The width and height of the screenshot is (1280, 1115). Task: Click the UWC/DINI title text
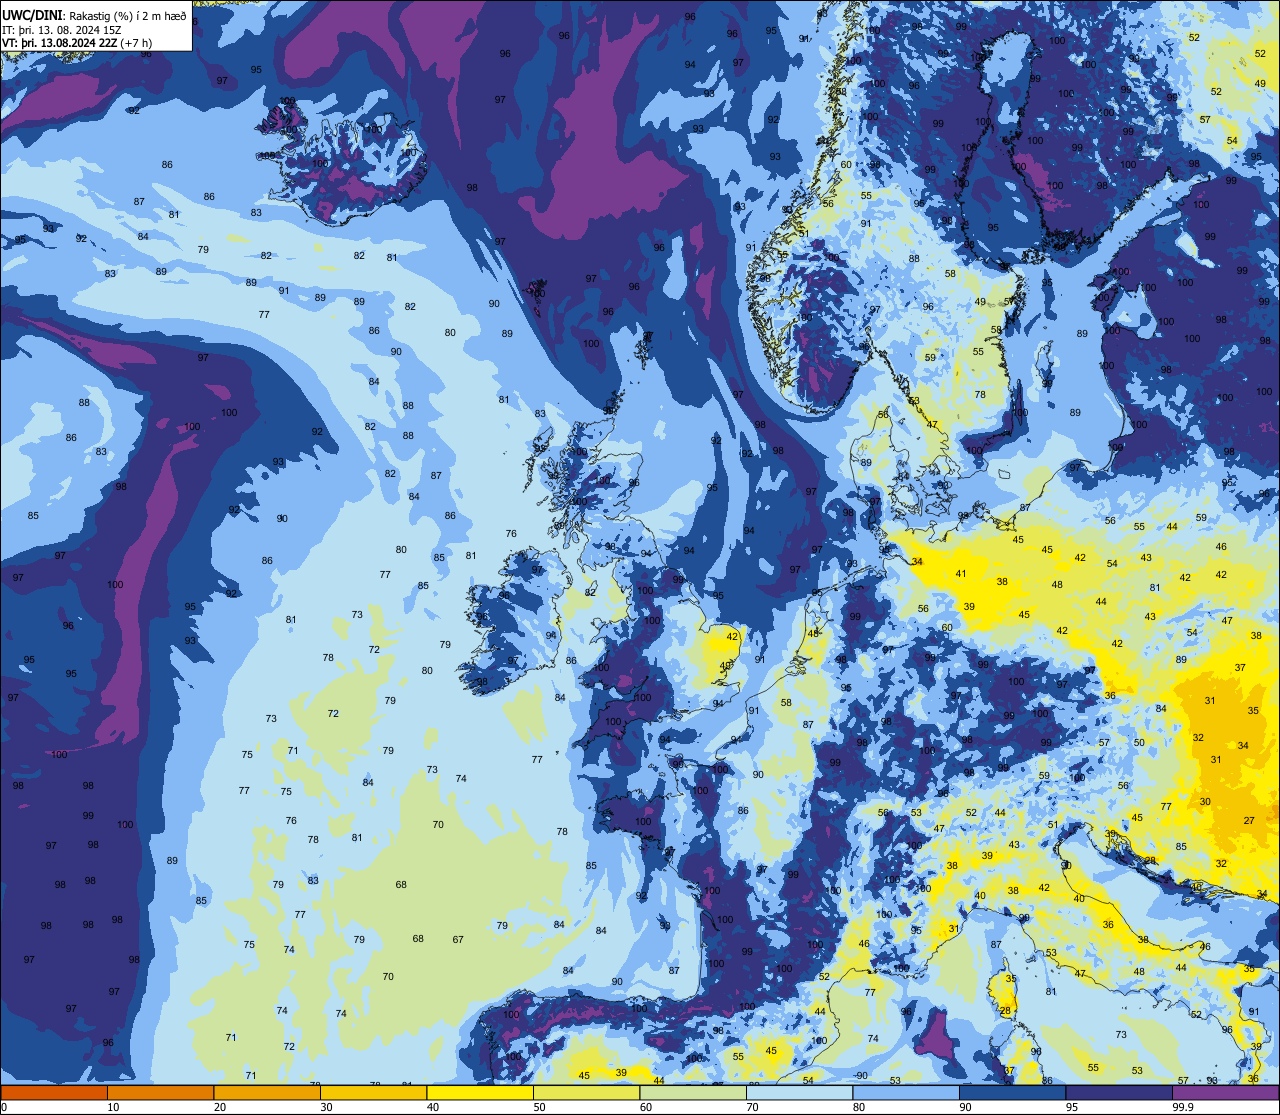pos(30,14)
